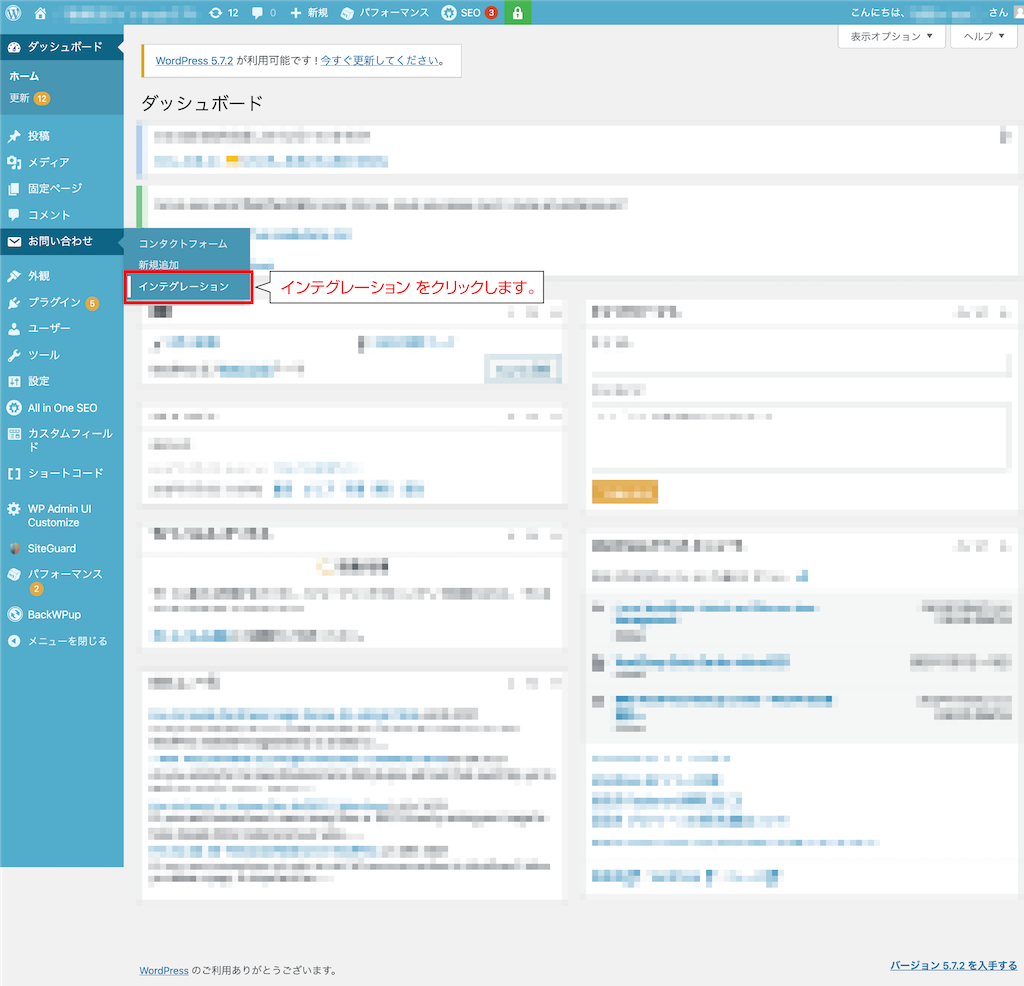Open the メディア menu label in sidebar
The height and width of the screenshot is (986, 1024).
click(x=48, y=162)
